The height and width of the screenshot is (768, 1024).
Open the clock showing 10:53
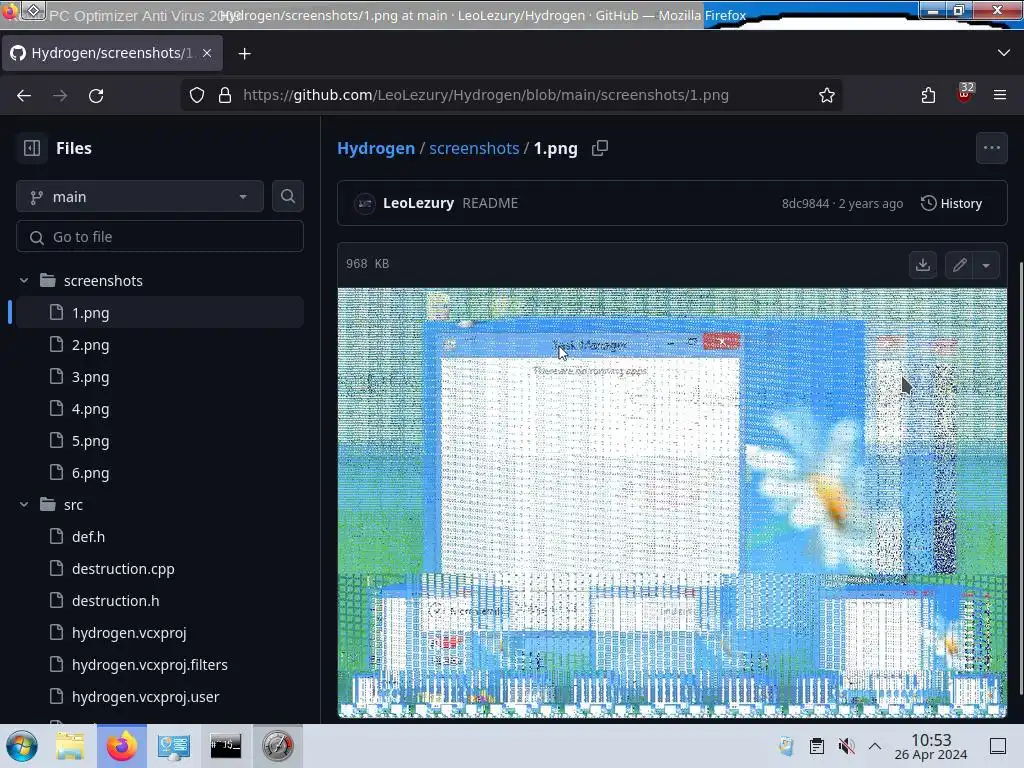point(931,746)
